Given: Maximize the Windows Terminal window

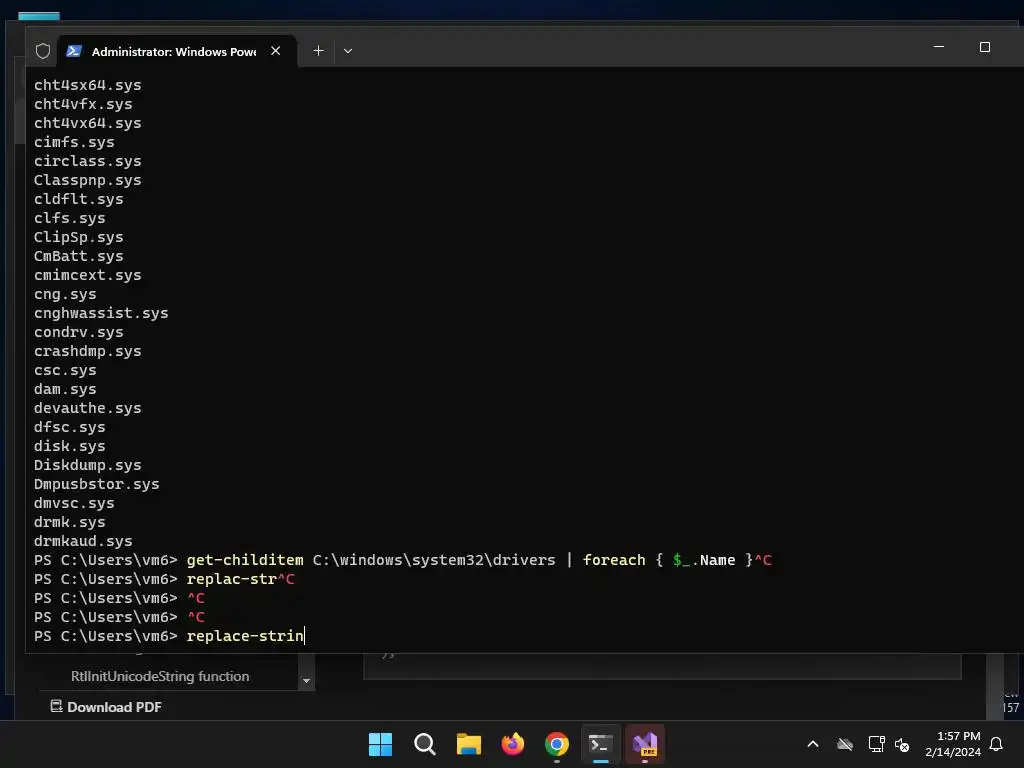Looking at the screenshot, I should pyautogui.click(x=985, y=47).
